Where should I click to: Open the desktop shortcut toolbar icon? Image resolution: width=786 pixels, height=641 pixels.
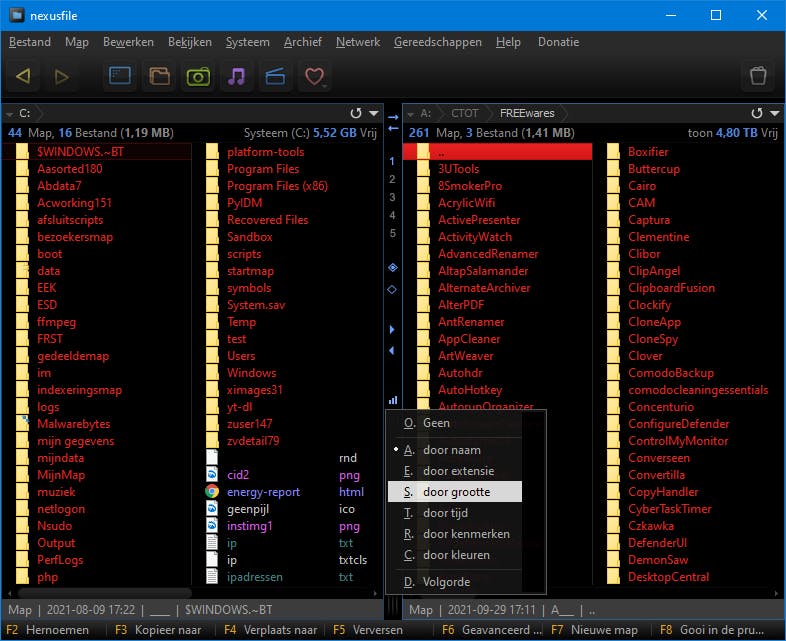120,76
